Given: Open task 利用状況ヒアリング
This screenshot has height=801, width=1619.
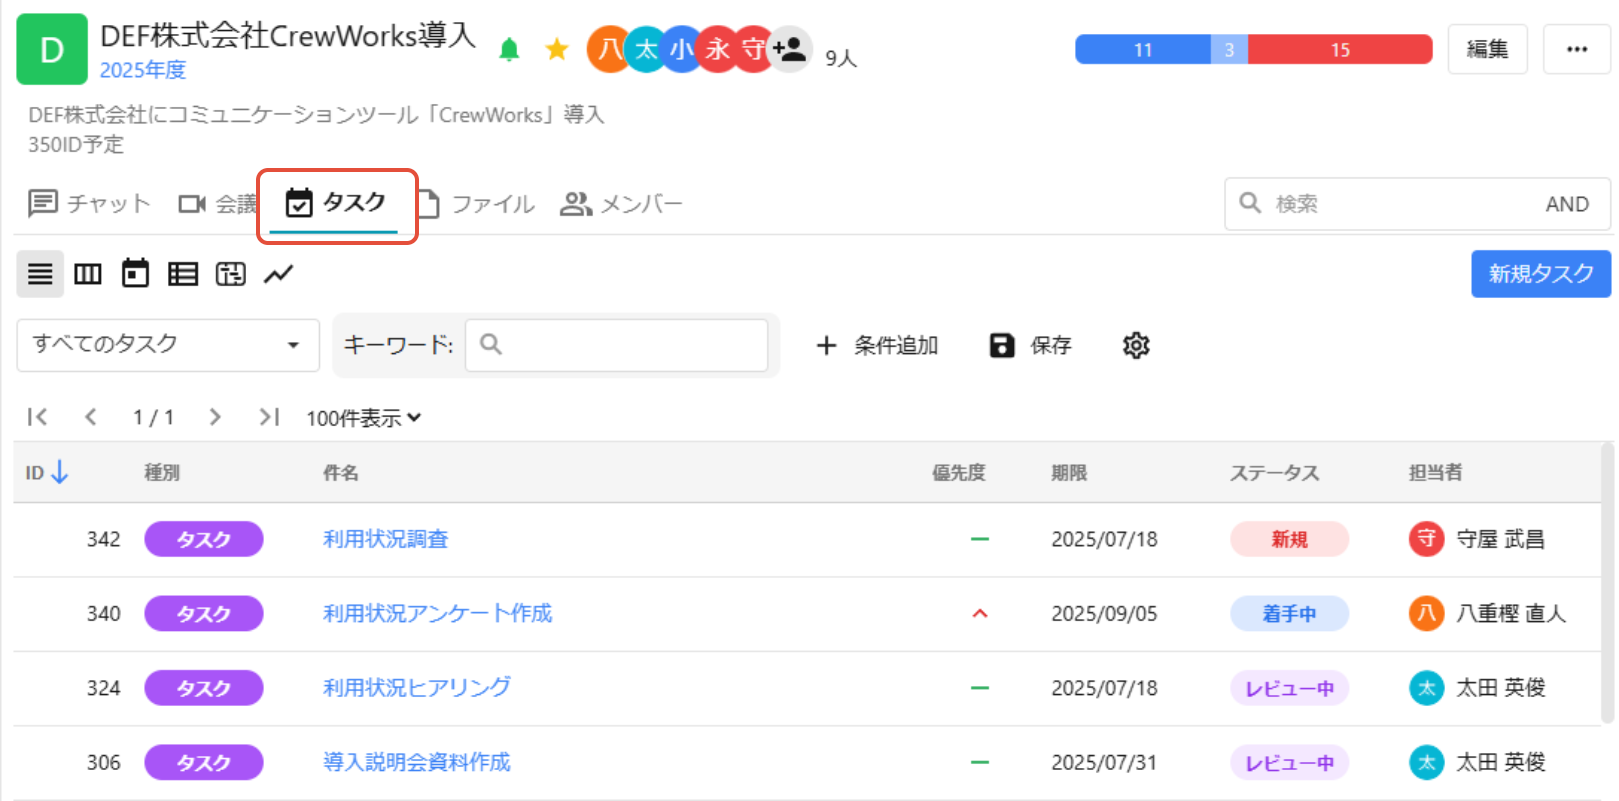Looking at the screenshot, I should click(x=417, y=688).
